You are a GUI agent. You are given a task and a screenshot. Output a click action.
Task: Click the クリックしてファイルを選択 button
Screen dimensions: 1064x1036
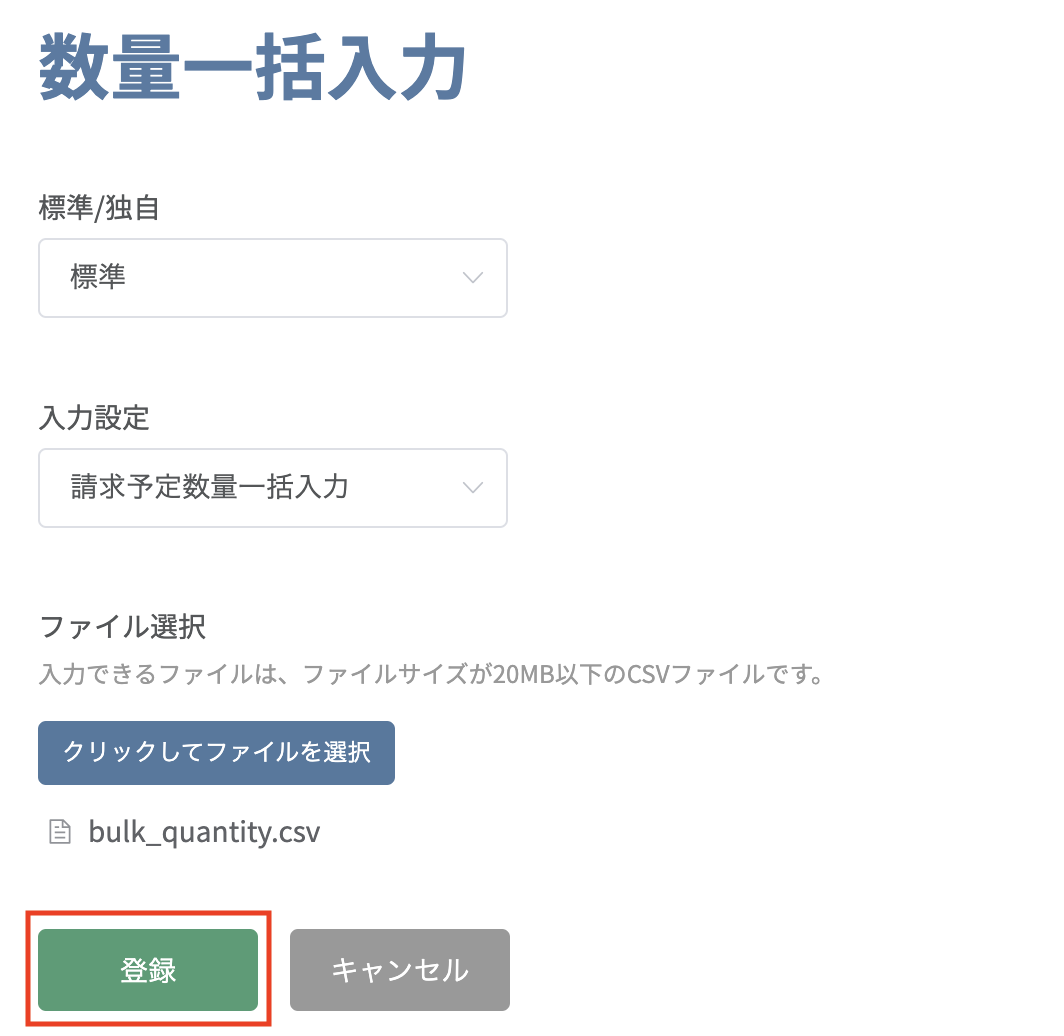click(x=216, y=752)
